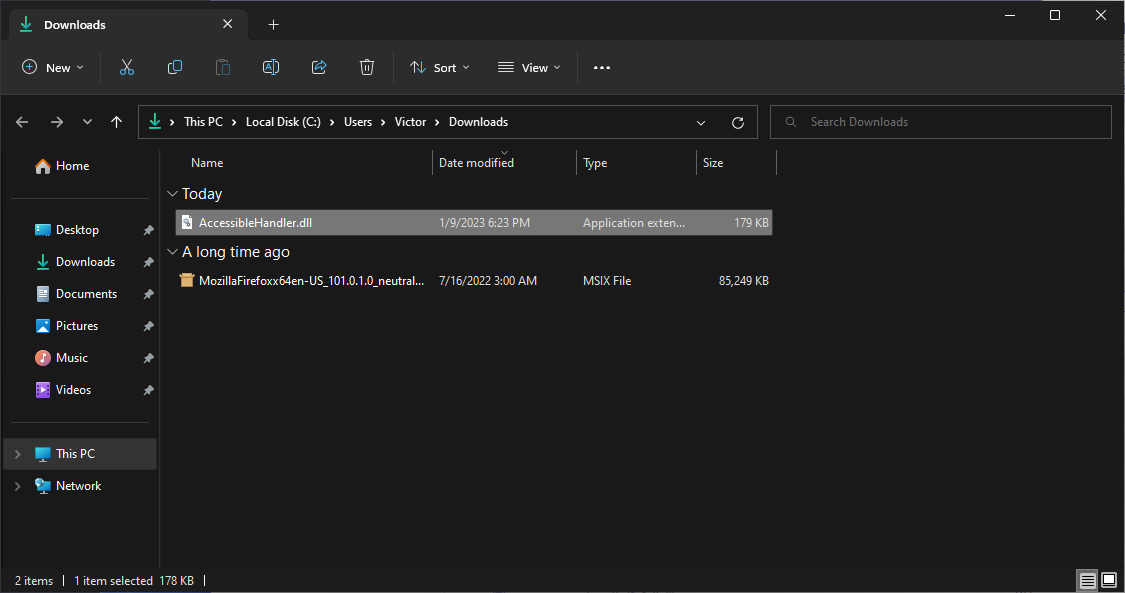Go back with the left arrow

tap(22, 122)
